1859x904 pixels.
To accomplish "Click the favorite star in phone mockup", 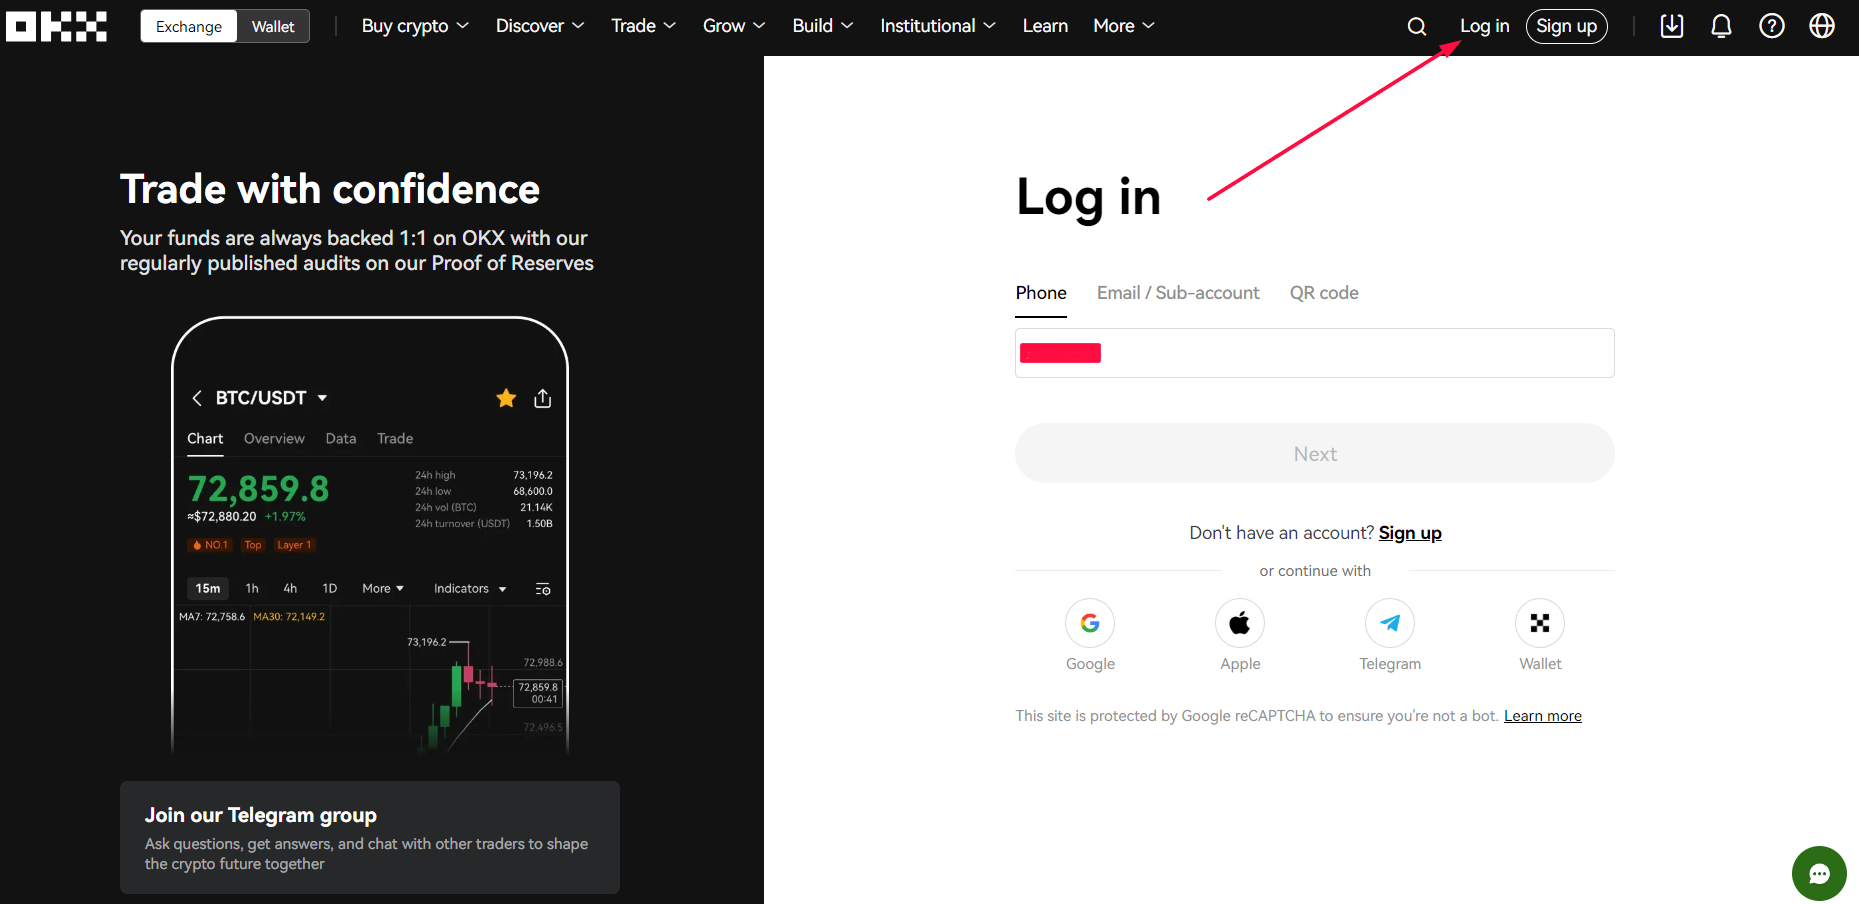I will (506, 398).
